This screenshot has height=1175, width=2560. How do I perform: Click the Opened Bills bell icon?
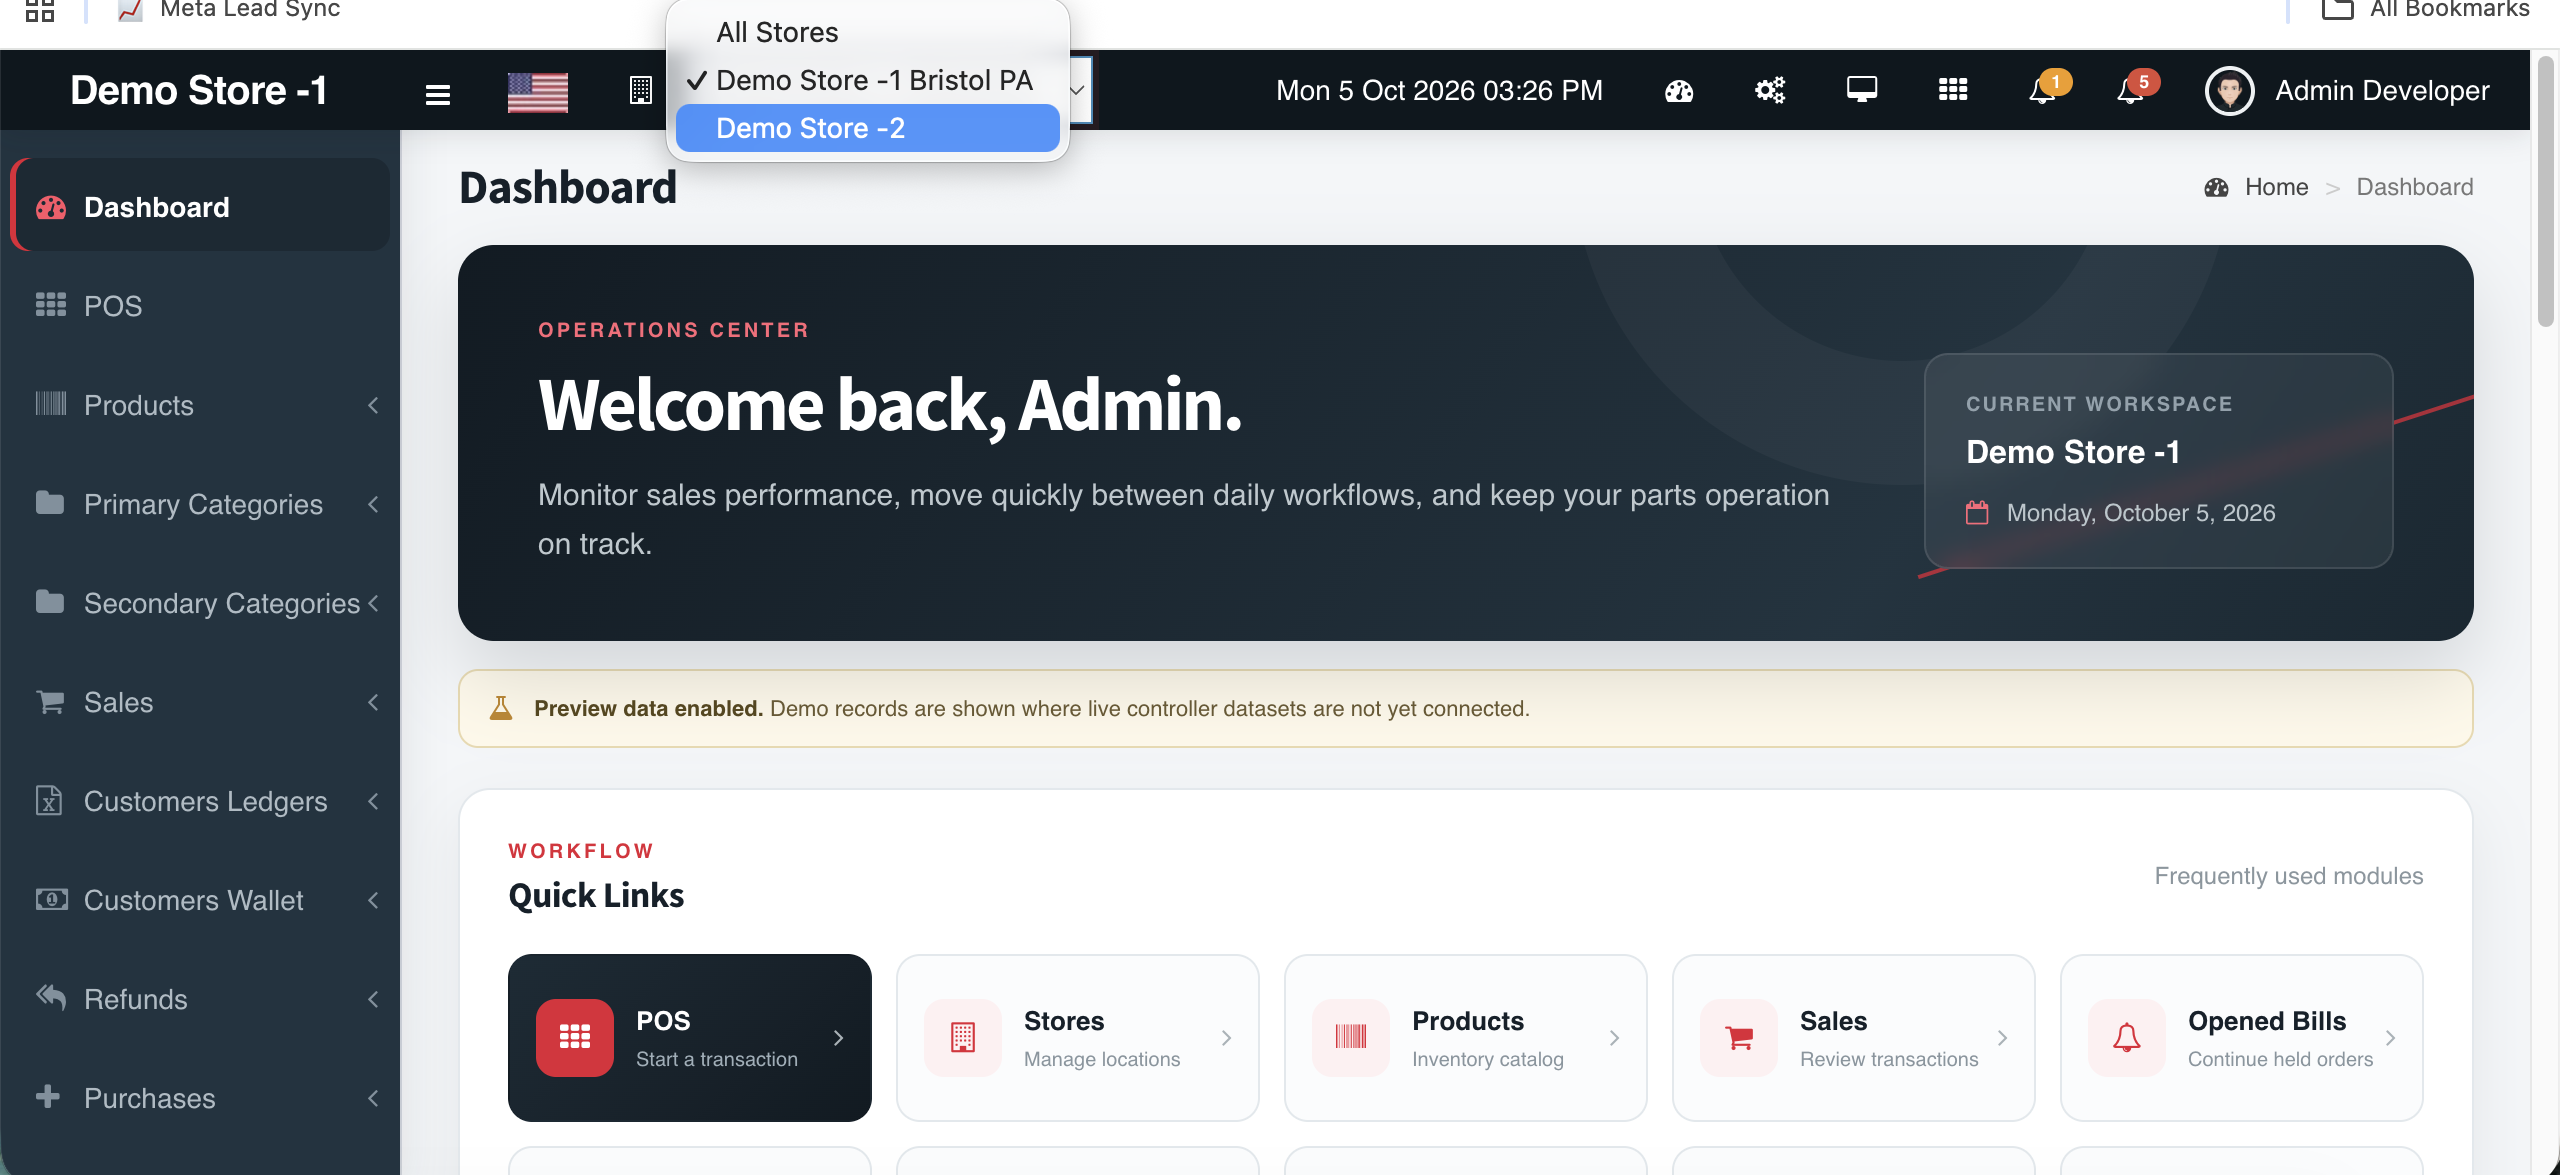point(2127,1037)
